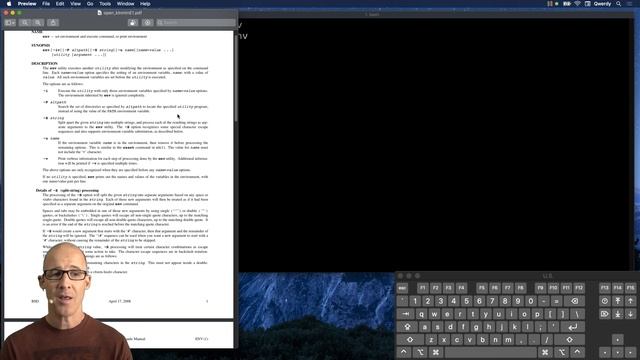Click the right command key on keyboard viewer
This screenshot has height=360, width=640.
[545, 352]
